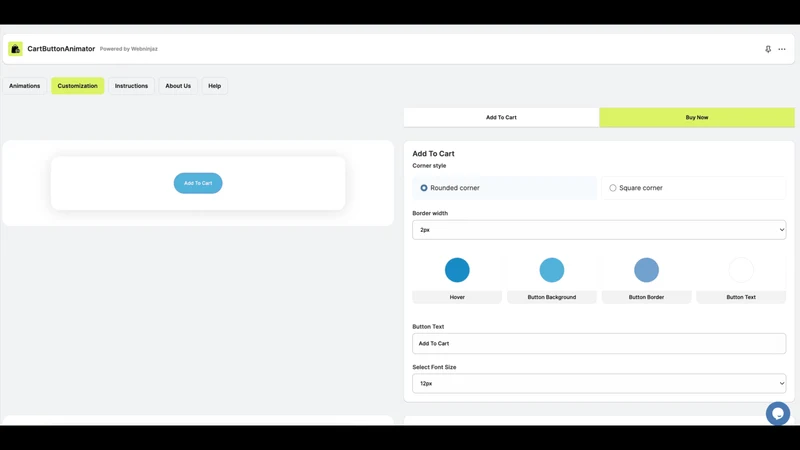Click the Add To Cart section heading
Image resolution: width=800 pixels, height=450 pixels.
click(x=433, y=154)
